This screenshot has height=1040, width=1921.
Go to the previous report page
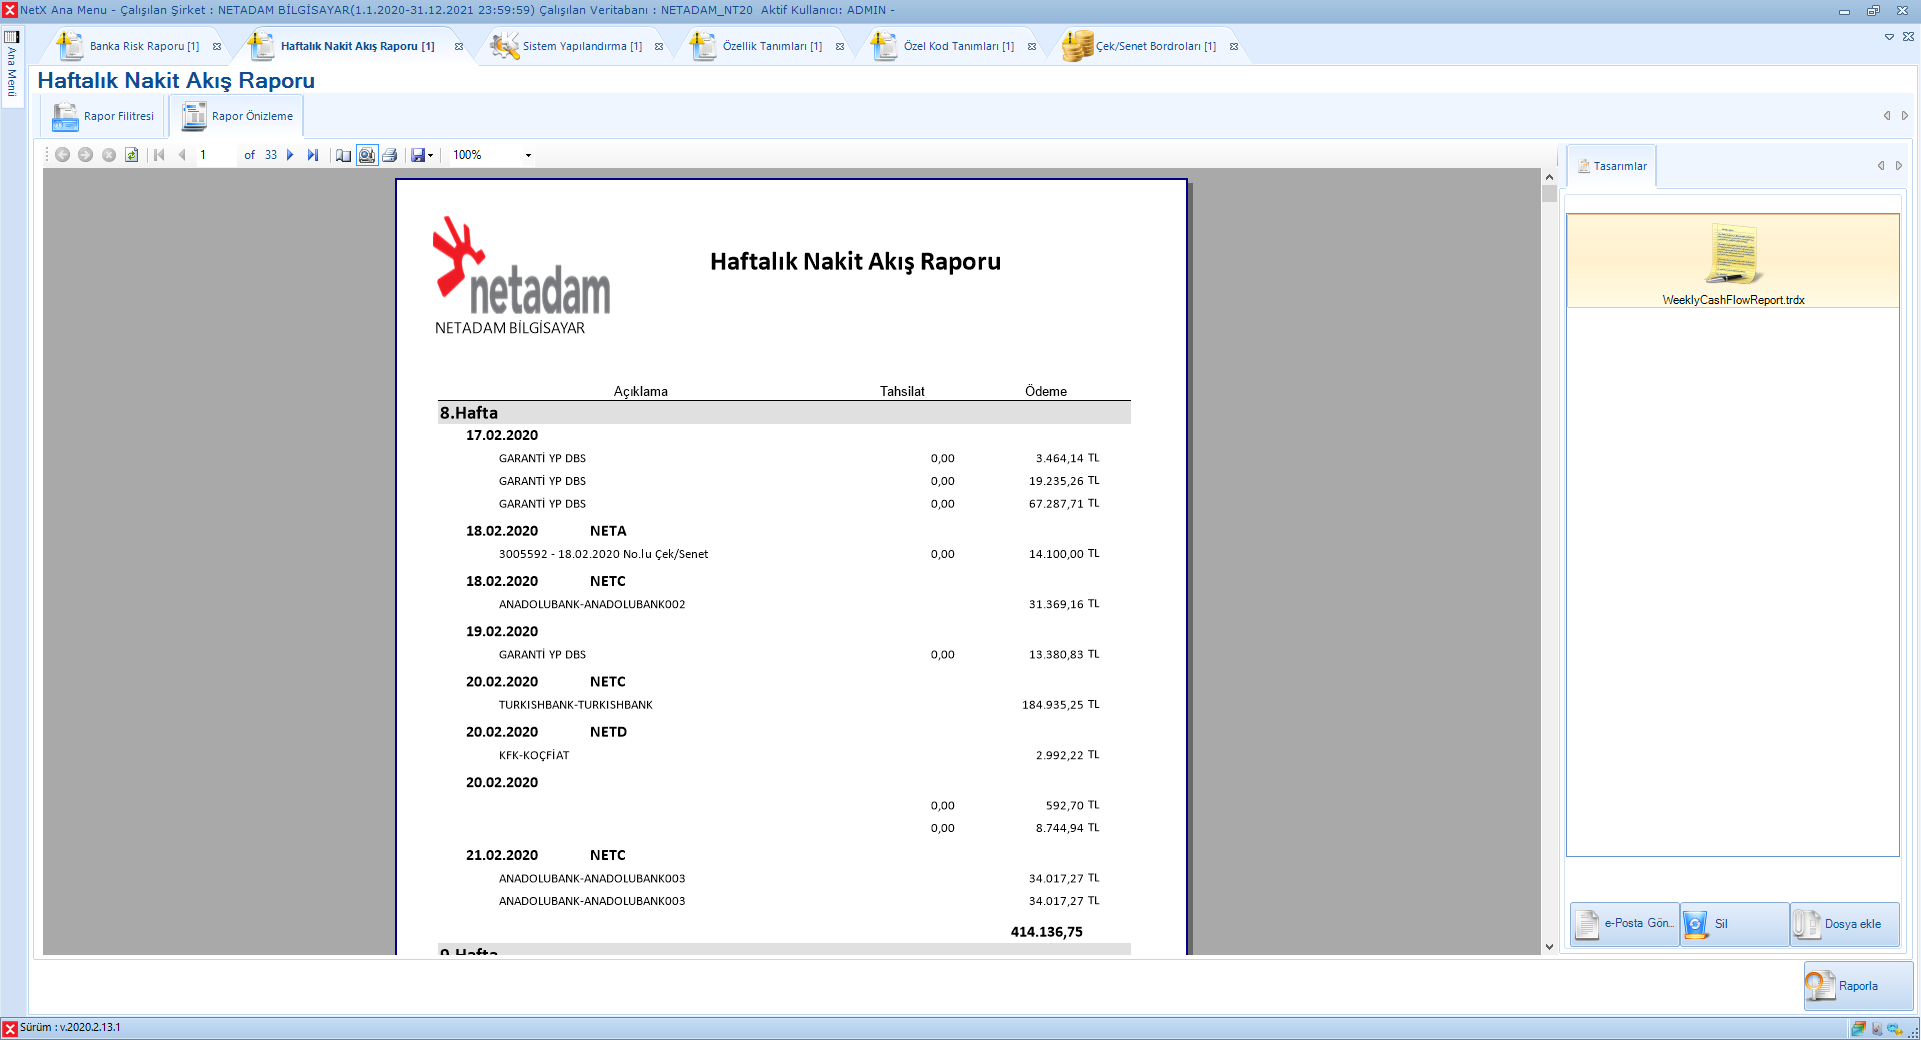(x=182, y=155)
